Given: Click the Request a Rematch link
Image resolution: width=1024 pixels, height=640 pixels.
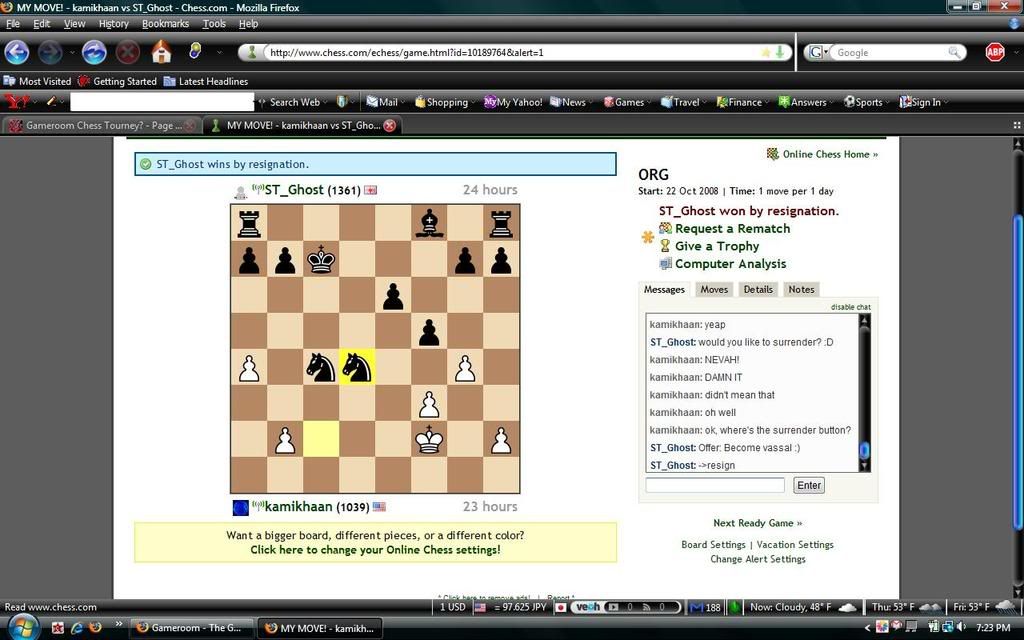Looking at the screenshot, I should [x=732, y=229].
